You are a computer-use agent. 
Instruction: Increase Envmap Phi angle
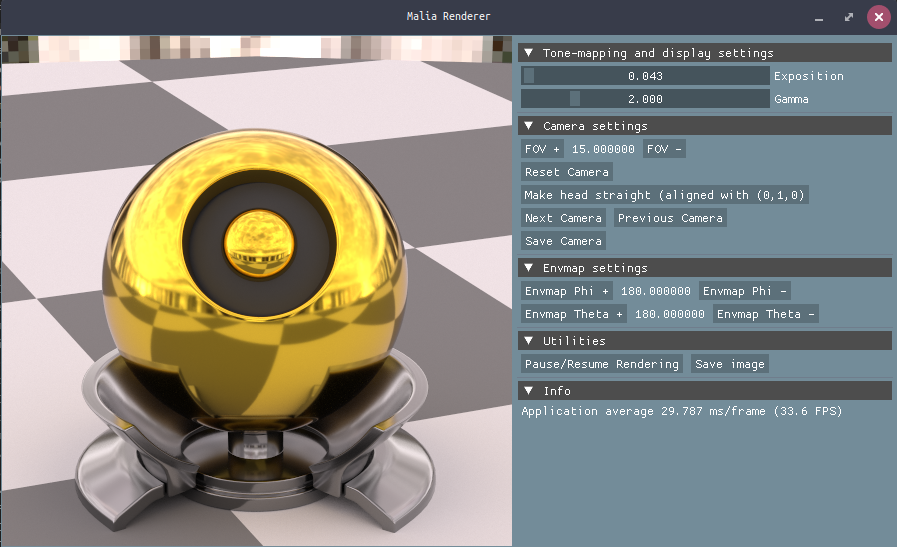(x=566, y=291)
